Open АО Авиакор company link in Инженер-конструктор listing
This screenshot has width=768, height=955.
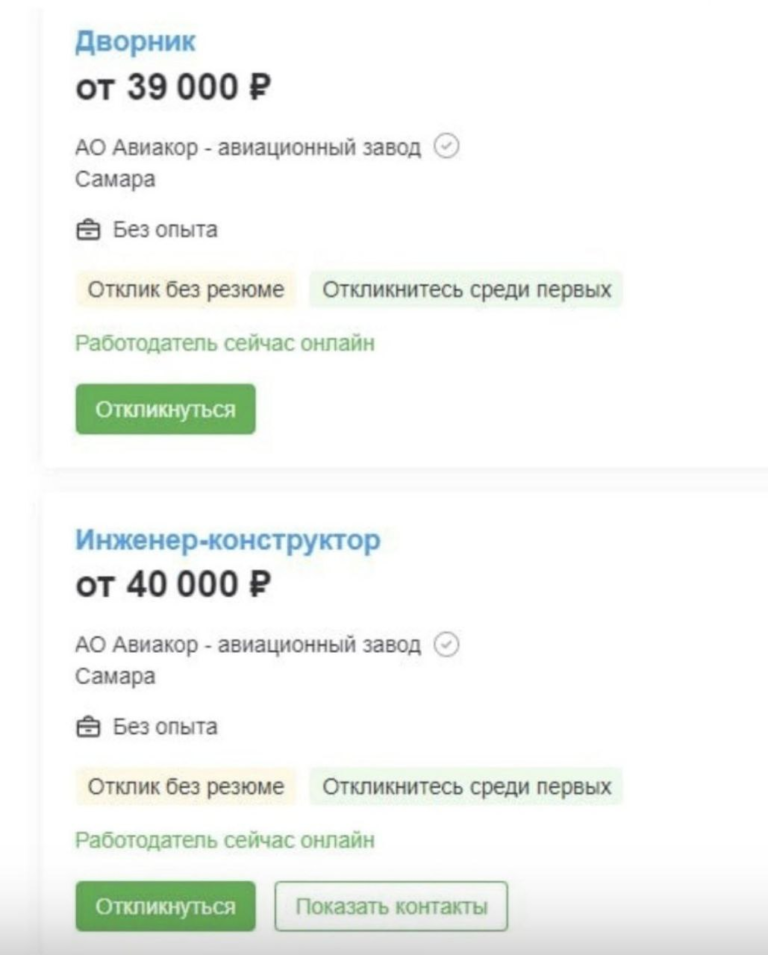[248, 645]
